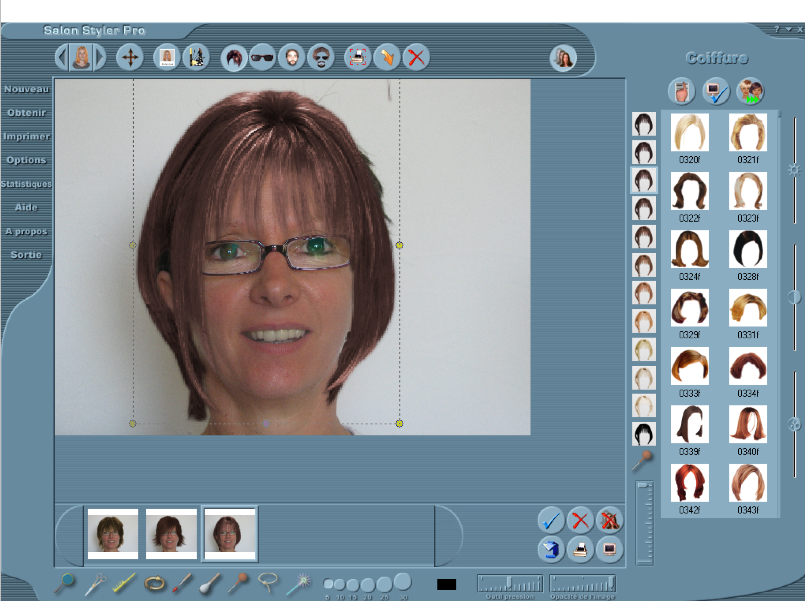Select the magnifying glass zoom tool
Viewport: 805px width, 601px height.
tap(65, 583)
